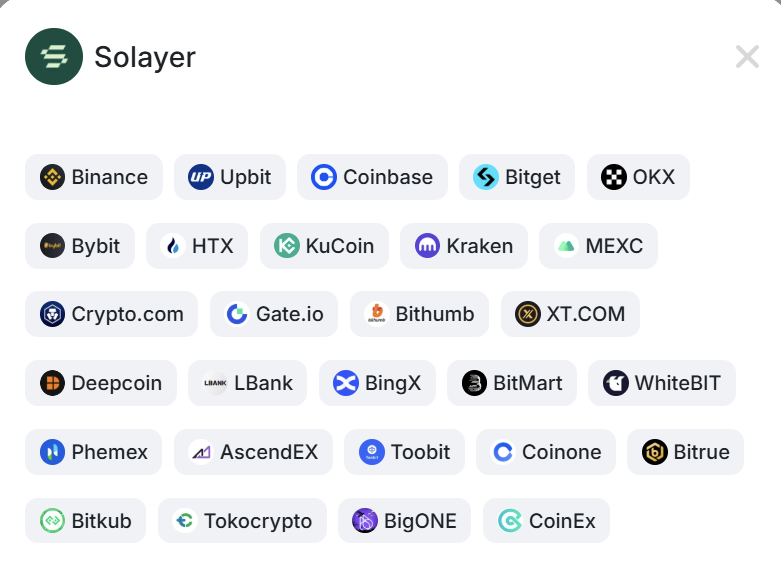Click the Coinbase logo icon

(324, 177)
